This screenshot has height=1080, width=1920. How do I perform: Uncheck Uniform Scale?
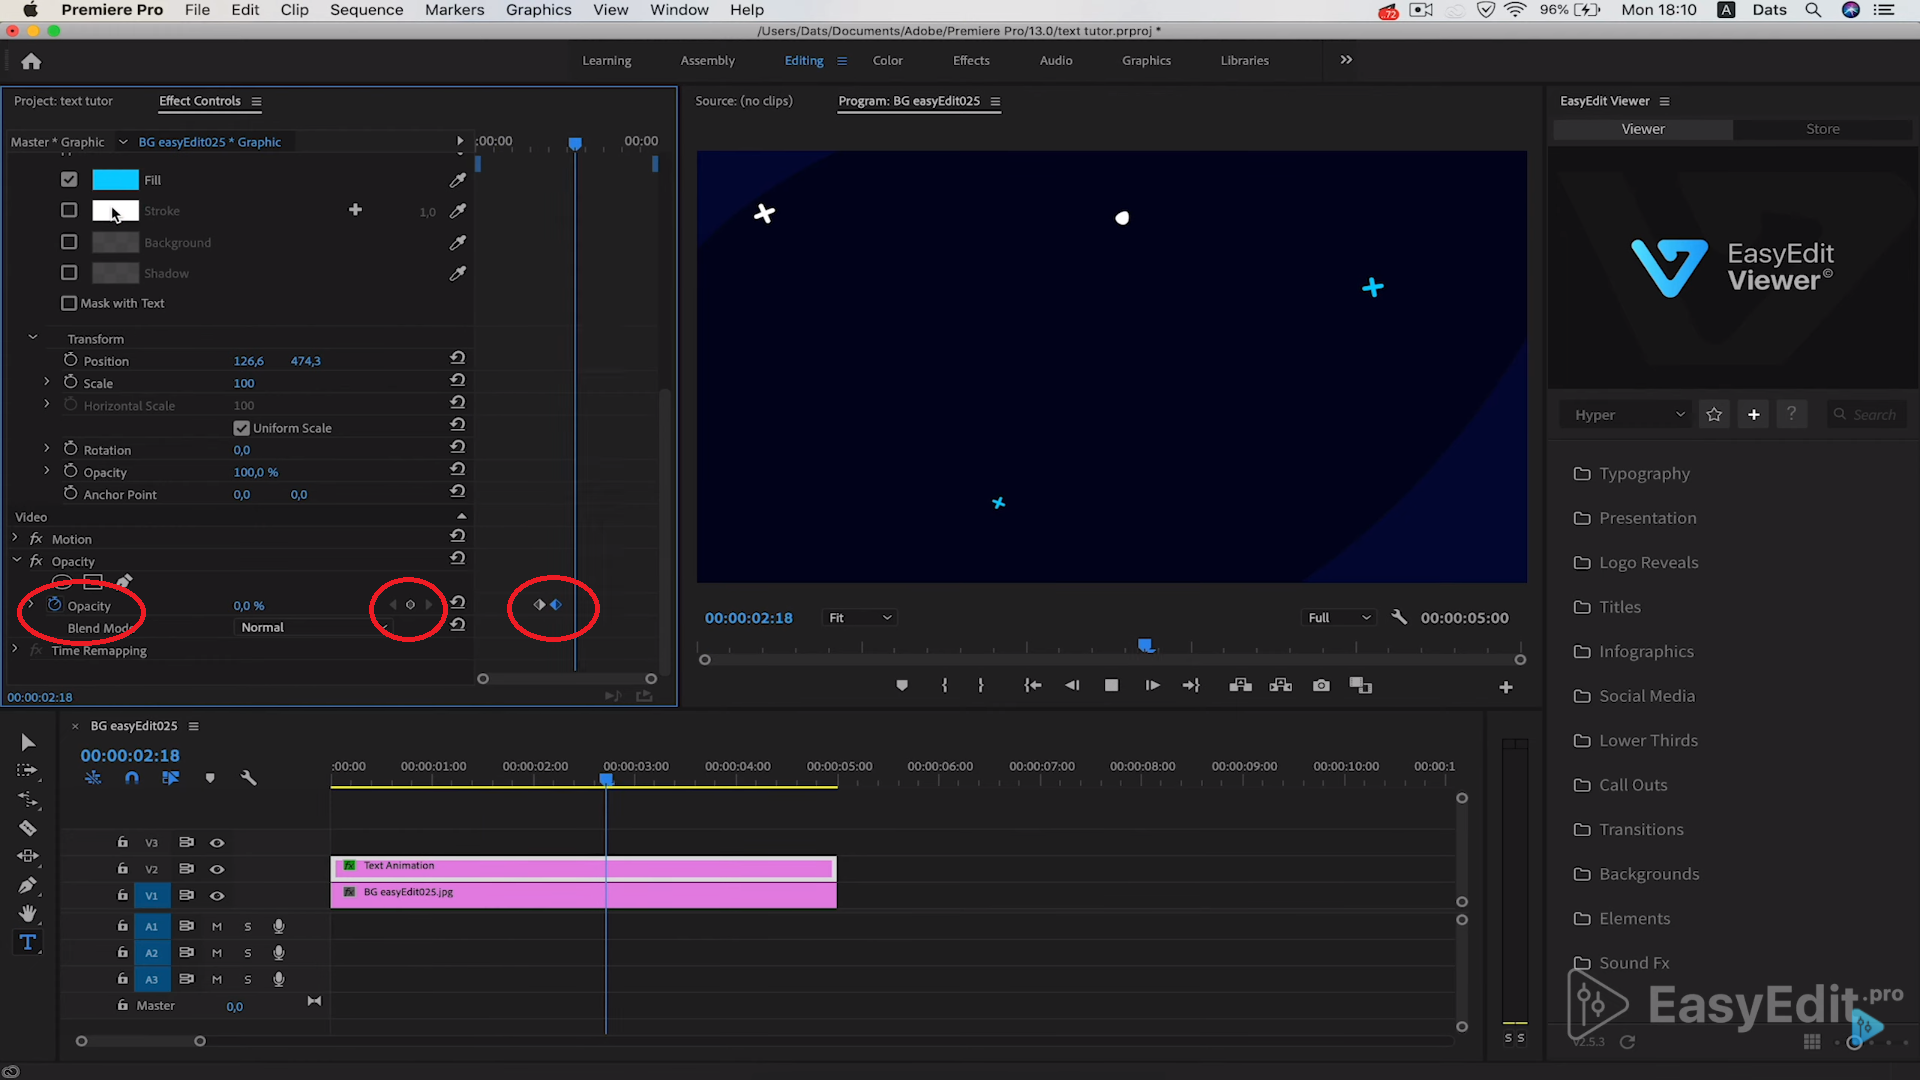click(x=241, y=428)
